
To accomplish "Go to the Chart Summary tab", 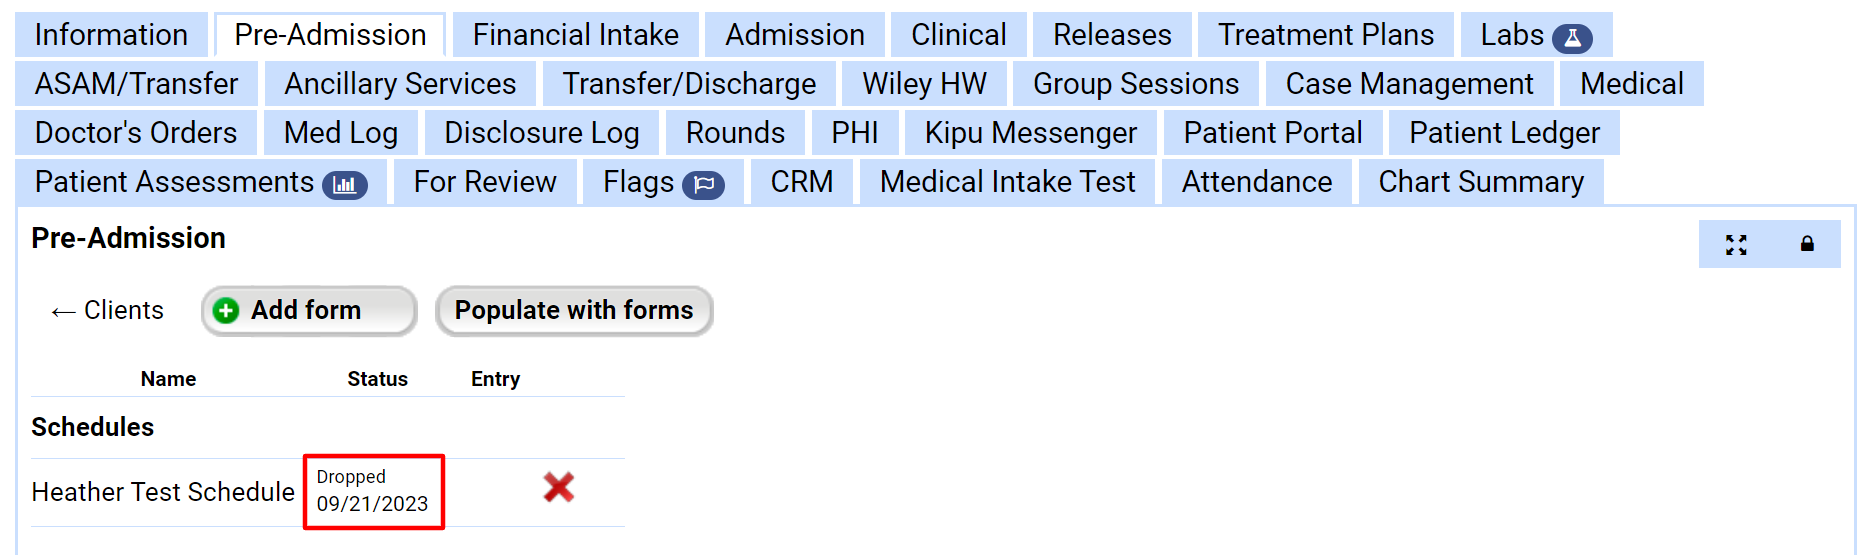I will 1480,182.
